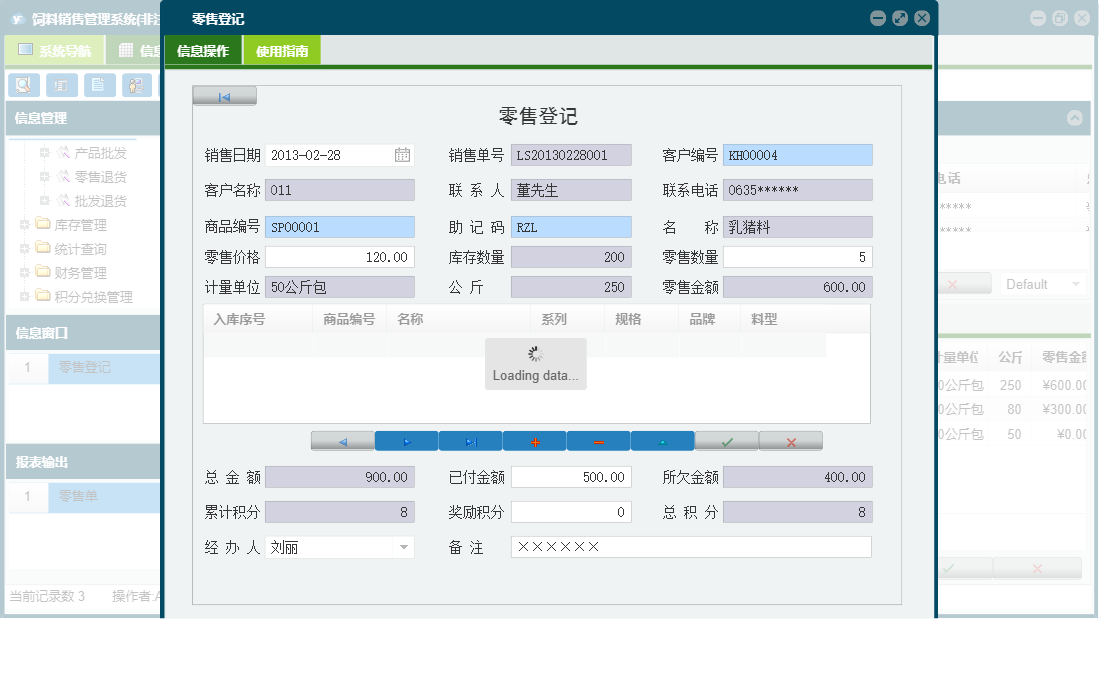Screen dimensions: 1099x675
Task: Jump to the last record navigation icon
Action: coord(470,440)
